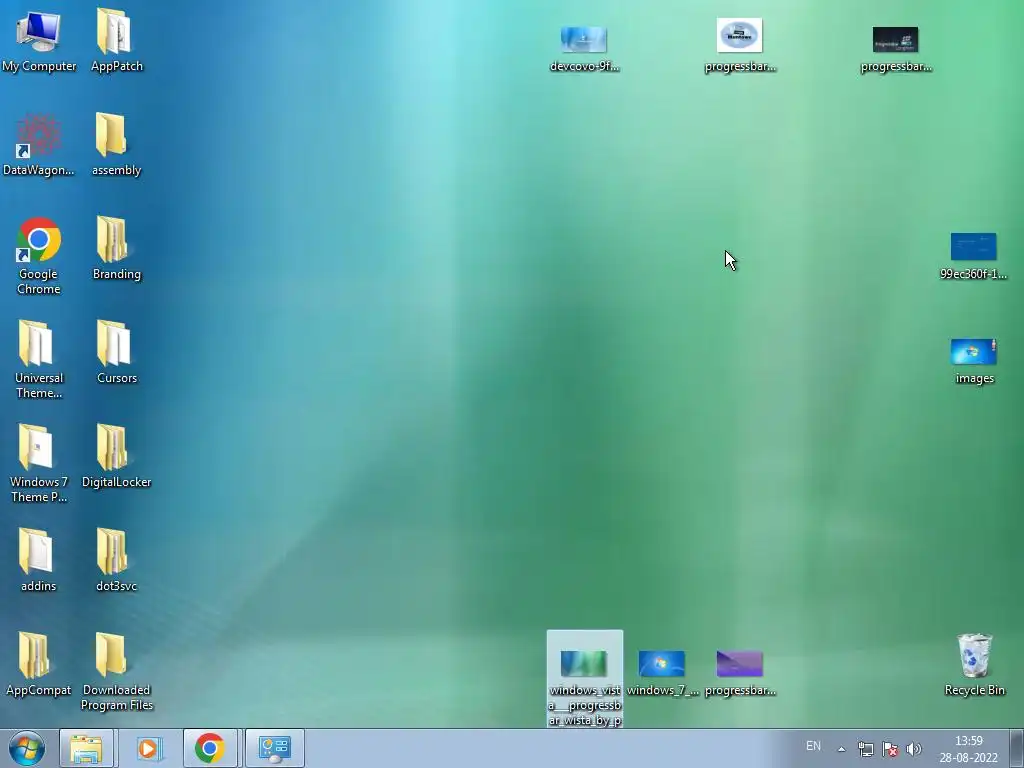
Task: Select the dot3svc folder icon
Action: click(116, 560)
